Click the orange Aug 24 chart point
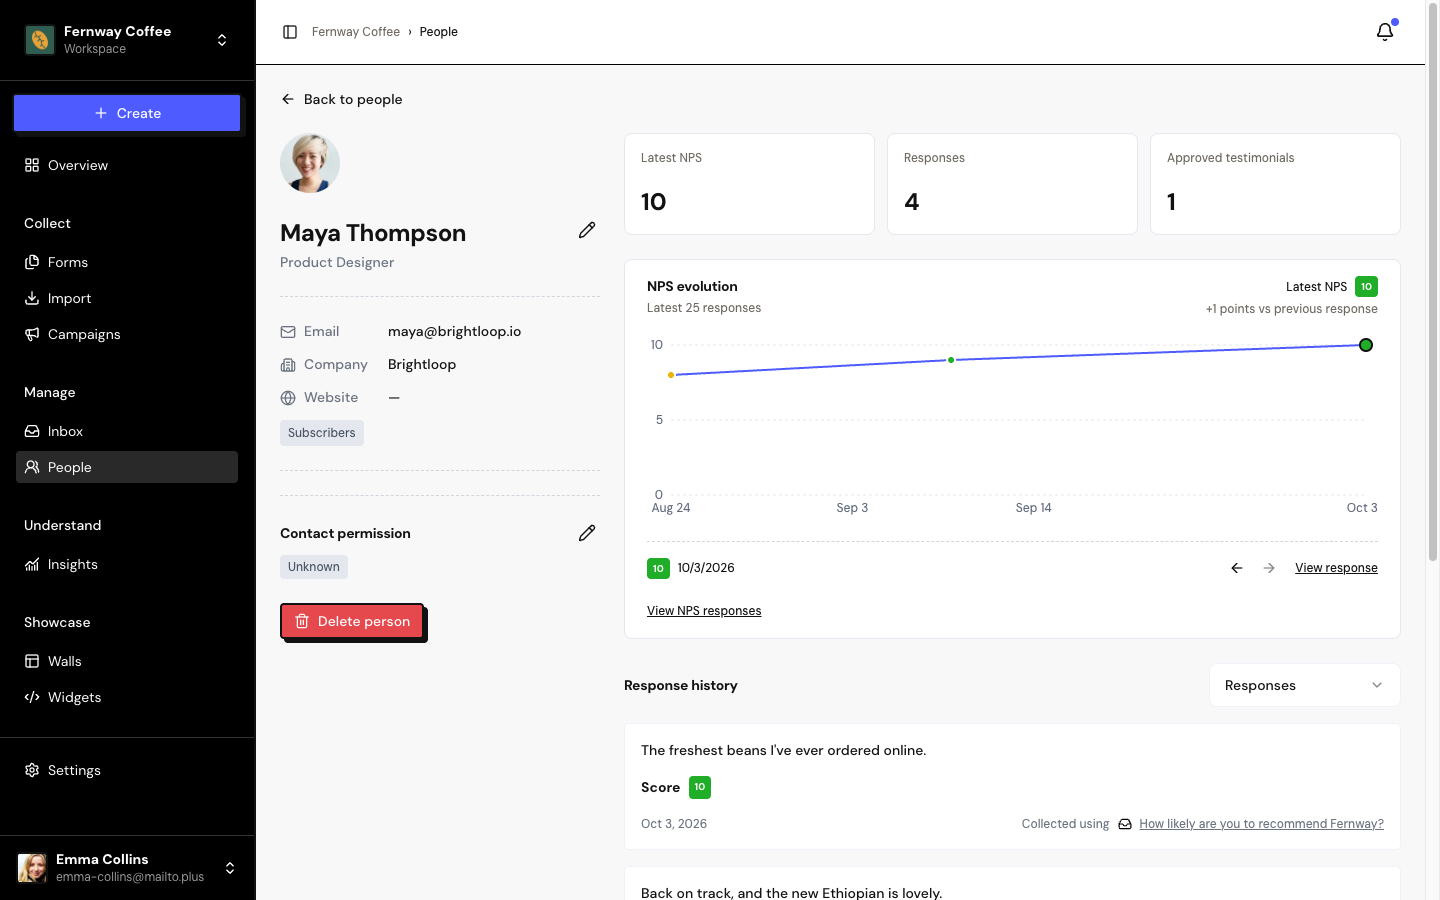This screenshot has height=900, width=1440. [671, 375]
